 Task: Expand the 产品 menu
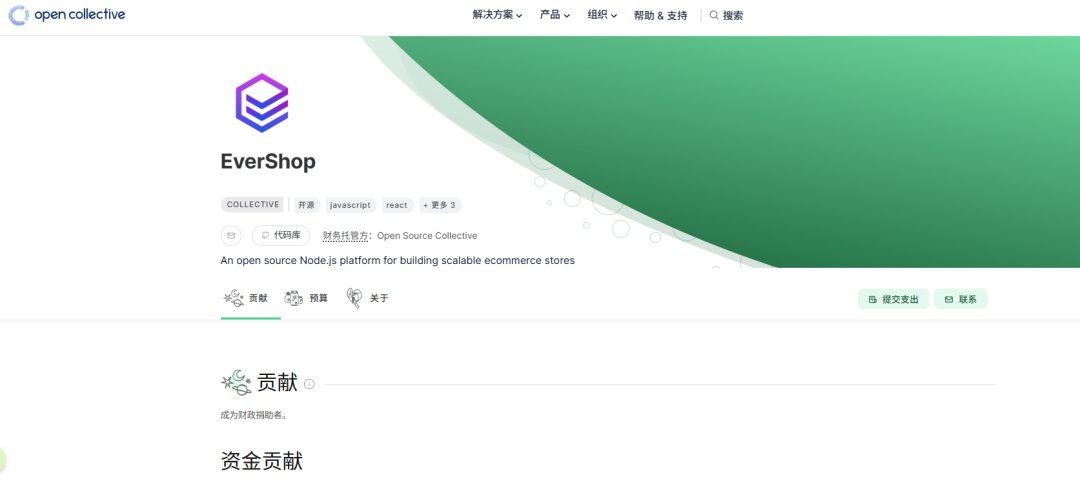coord(554,15)
